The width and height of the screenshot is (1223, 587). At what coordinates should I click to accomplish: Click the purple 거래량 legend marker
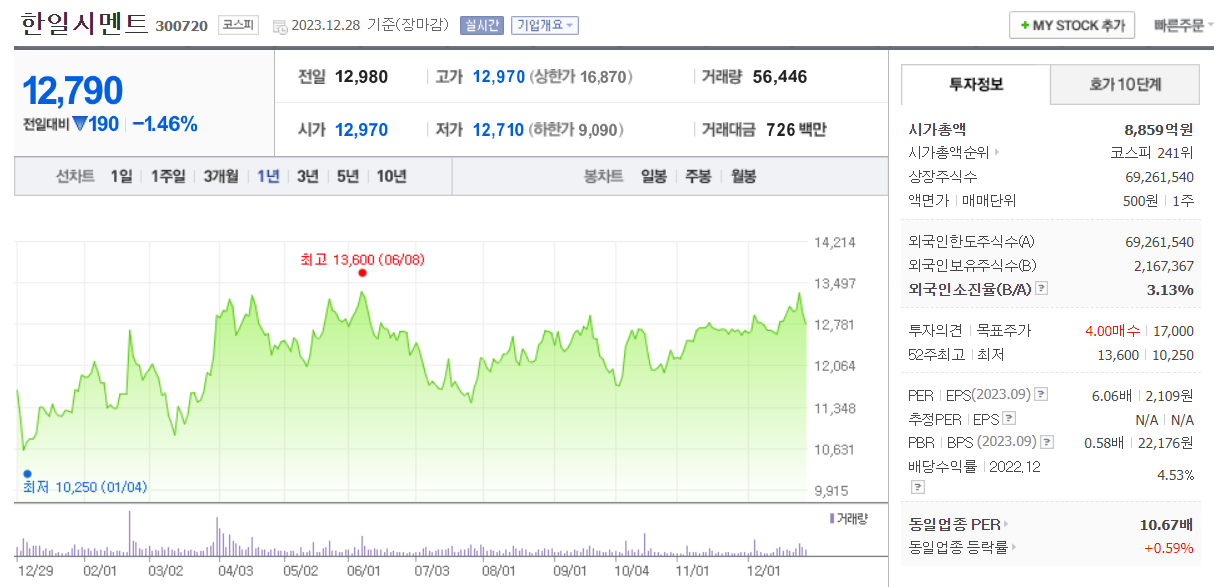coord(832,518)
